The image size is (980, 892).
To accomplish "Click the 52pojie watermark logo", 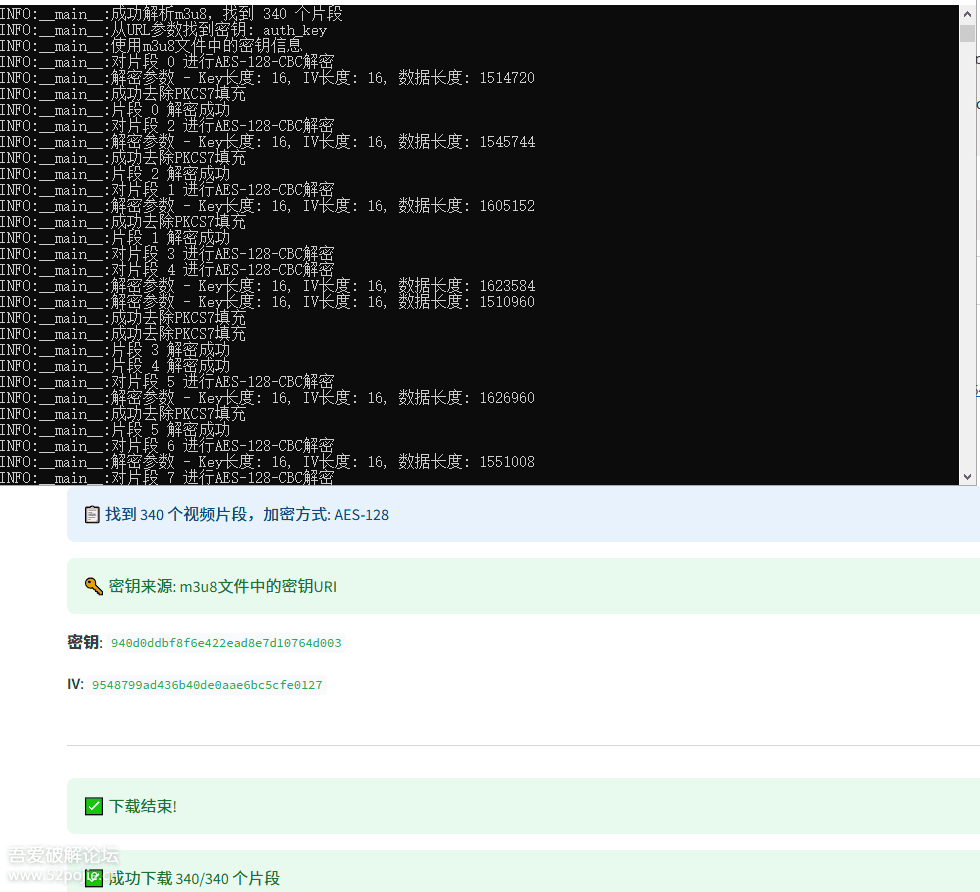I will click(62, 865).
